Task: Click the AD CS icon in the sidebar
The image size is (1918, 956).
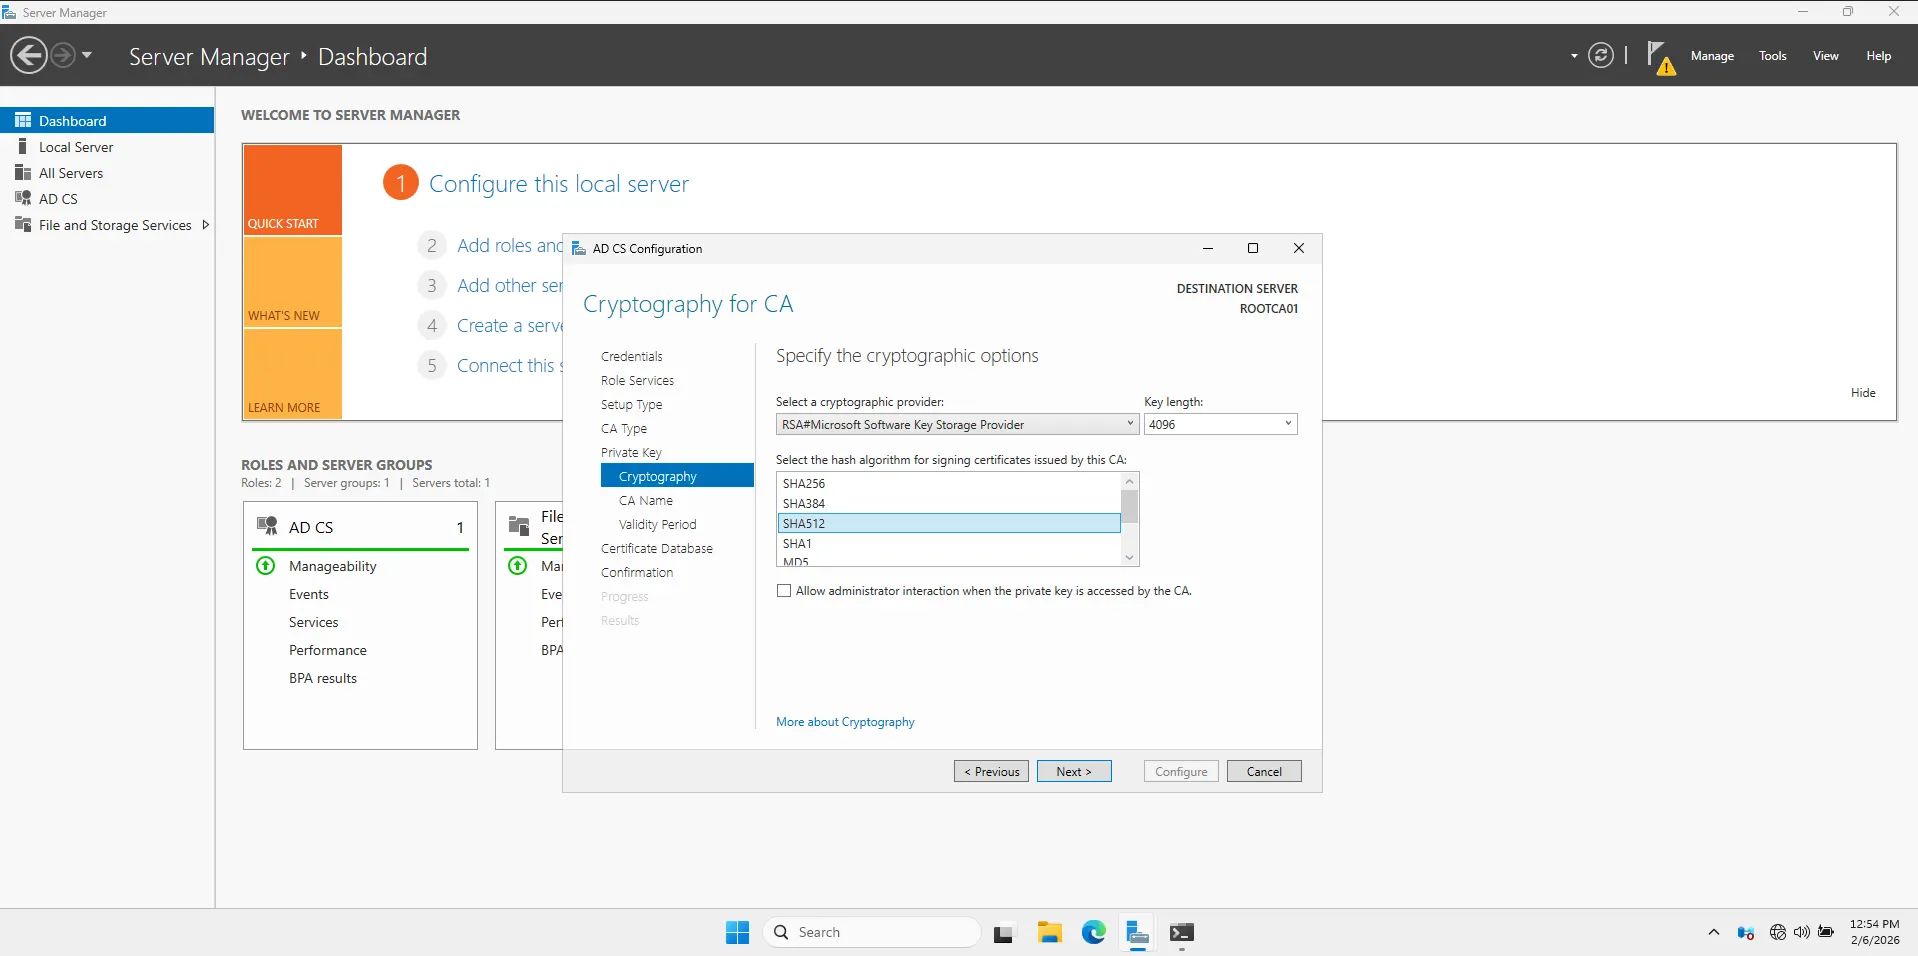Action: click(x=23, y=198)
